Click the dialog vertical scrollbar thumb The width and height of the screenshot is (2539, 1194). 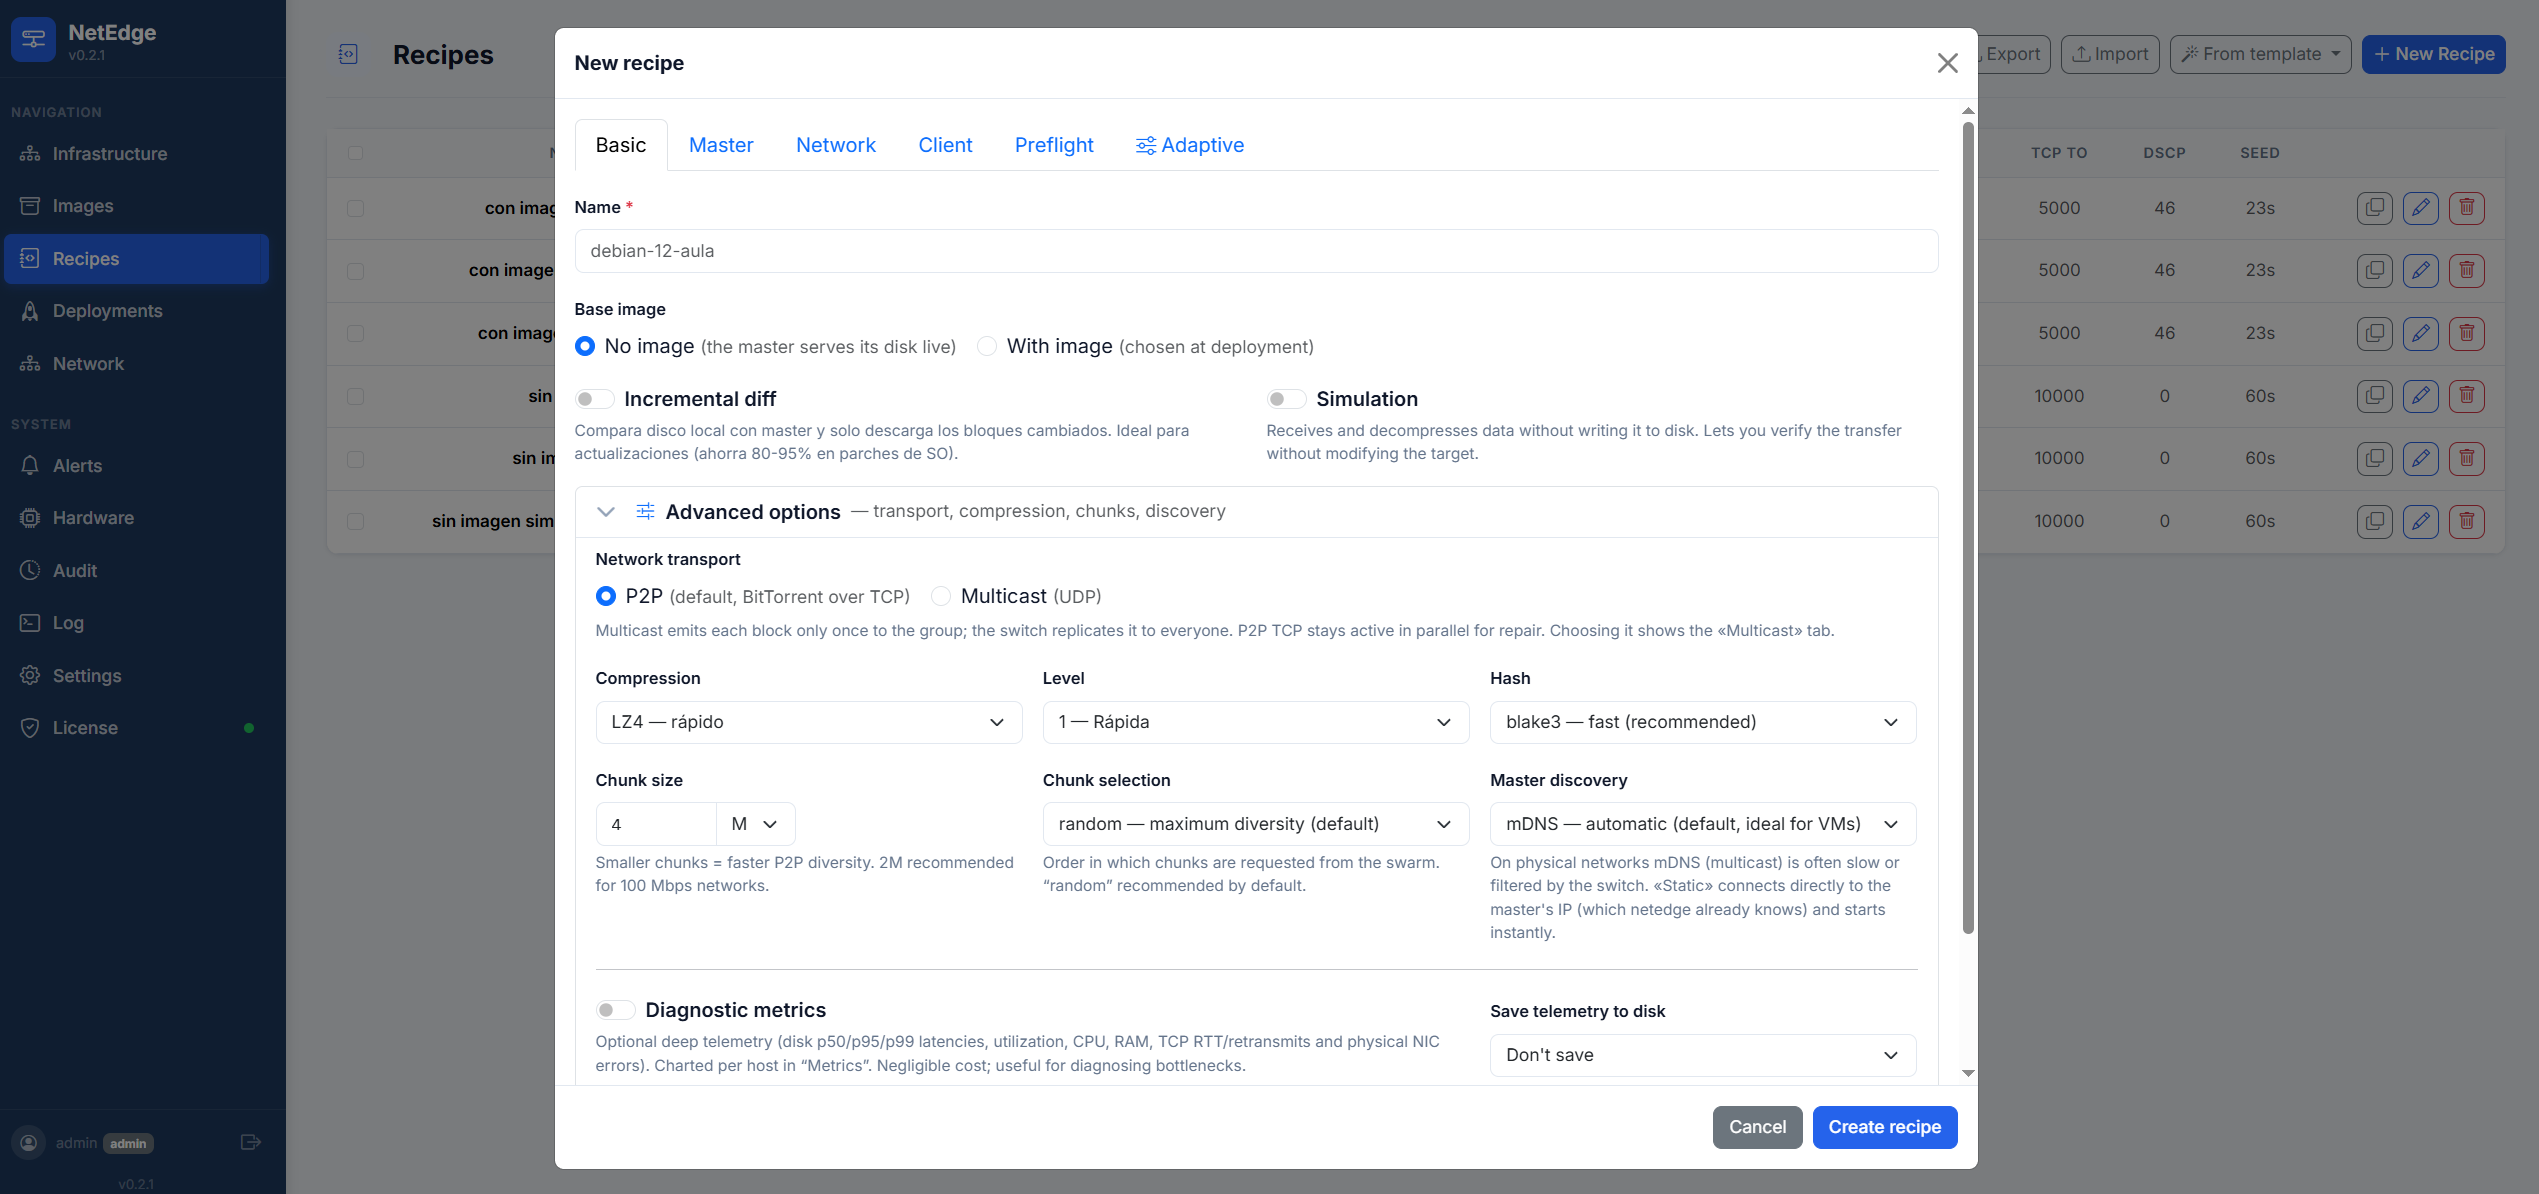coord(1968,528)
